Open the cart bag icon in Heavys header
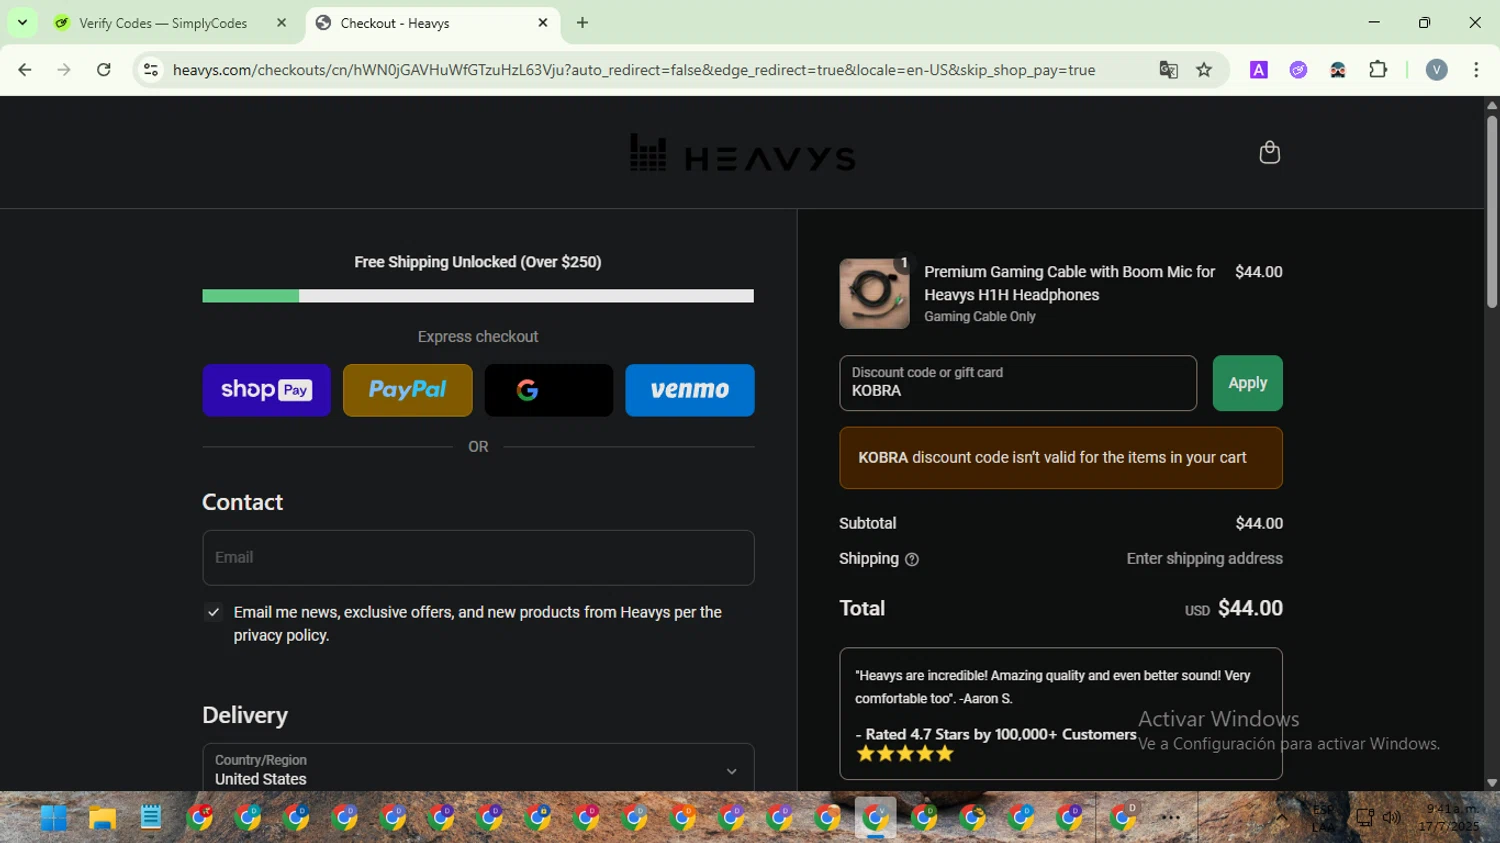This screenshot has width=1500, height=843. pyautogui.click(x=1269, y=152)
